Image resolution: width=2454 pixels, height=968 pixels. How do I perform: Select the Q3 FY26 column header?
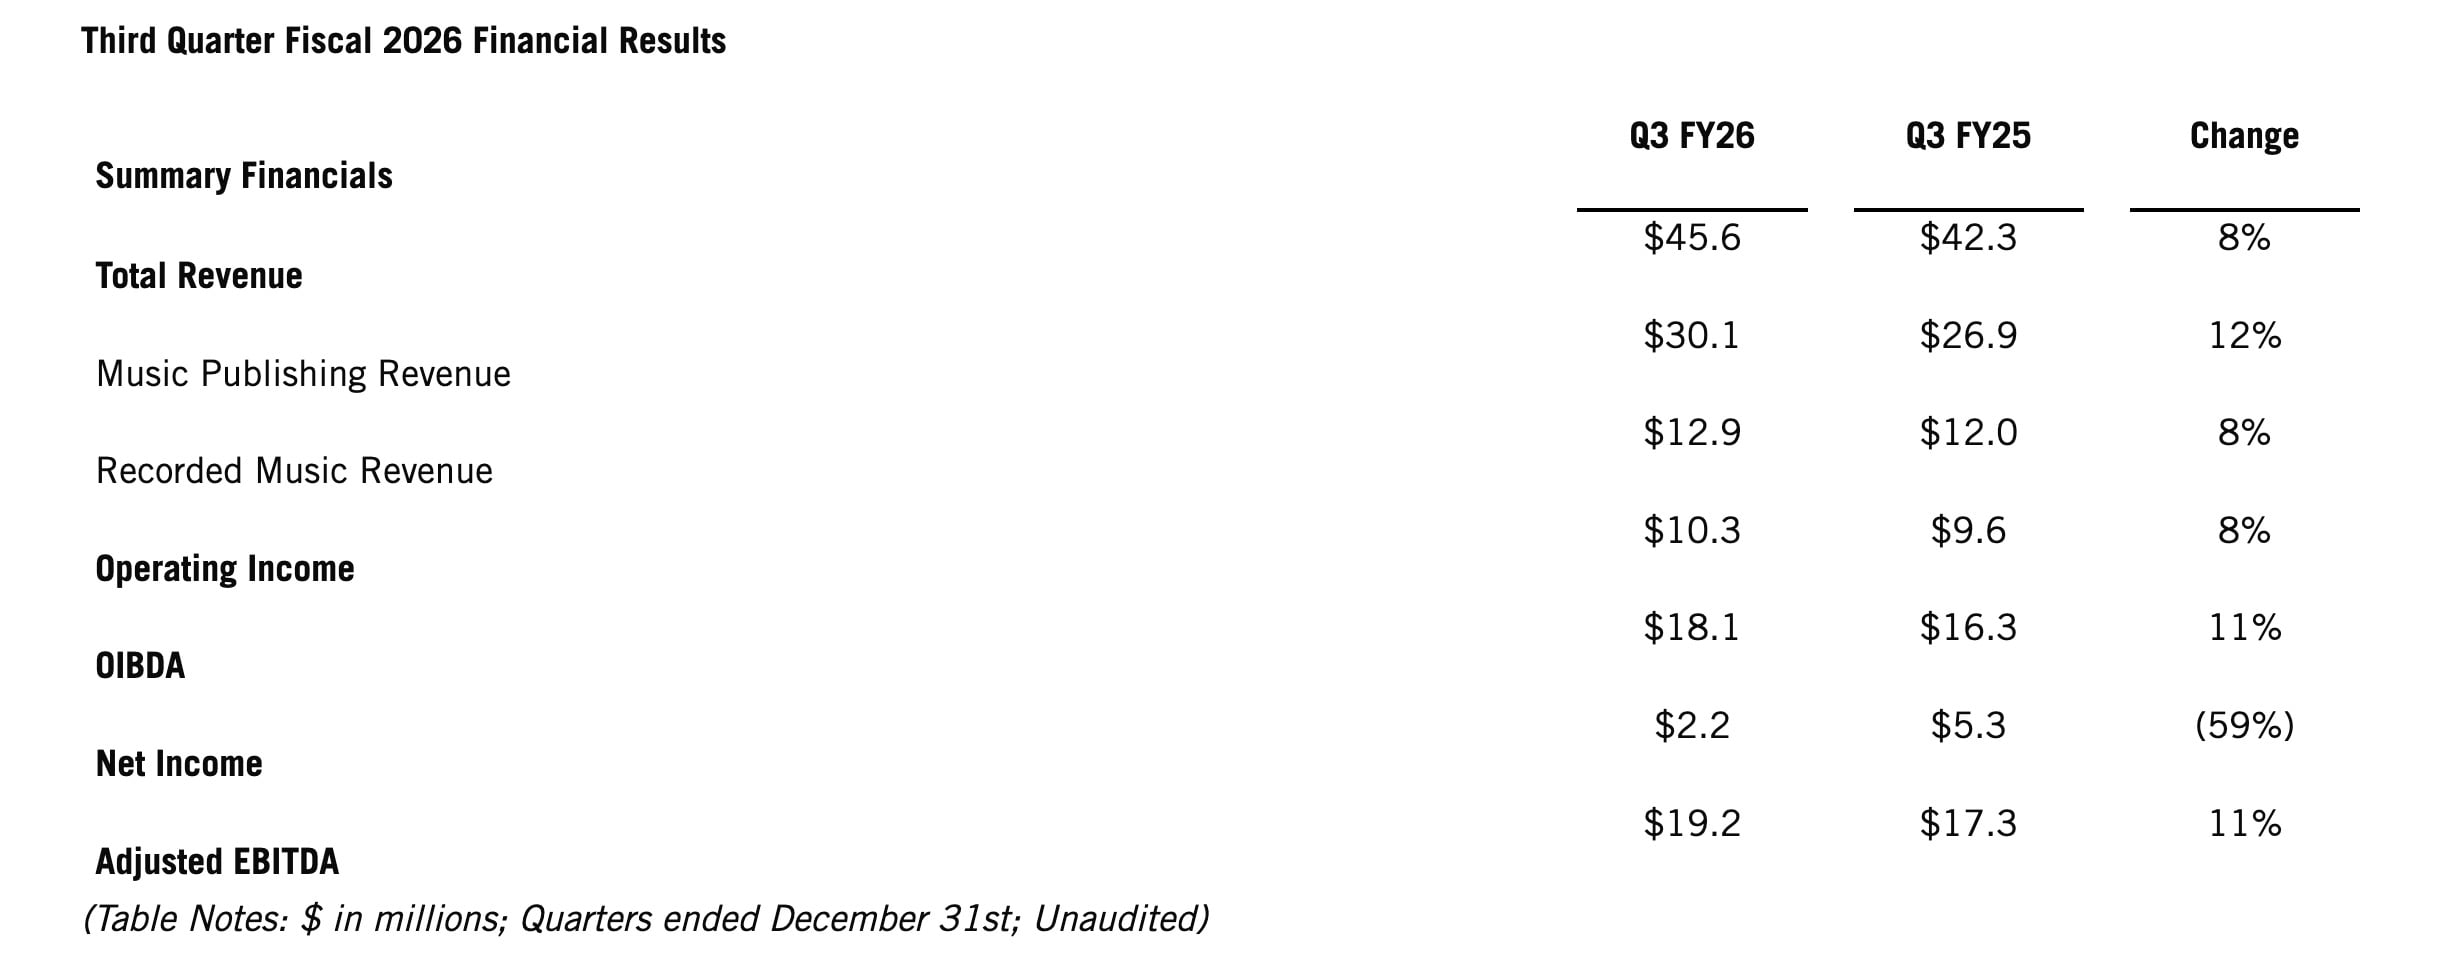1691,136
